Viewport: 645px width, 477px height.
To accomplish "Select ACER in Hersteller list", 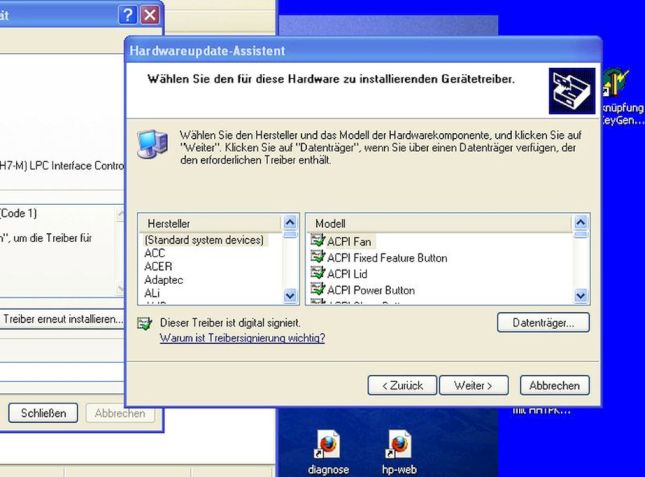I will [158, 266].
